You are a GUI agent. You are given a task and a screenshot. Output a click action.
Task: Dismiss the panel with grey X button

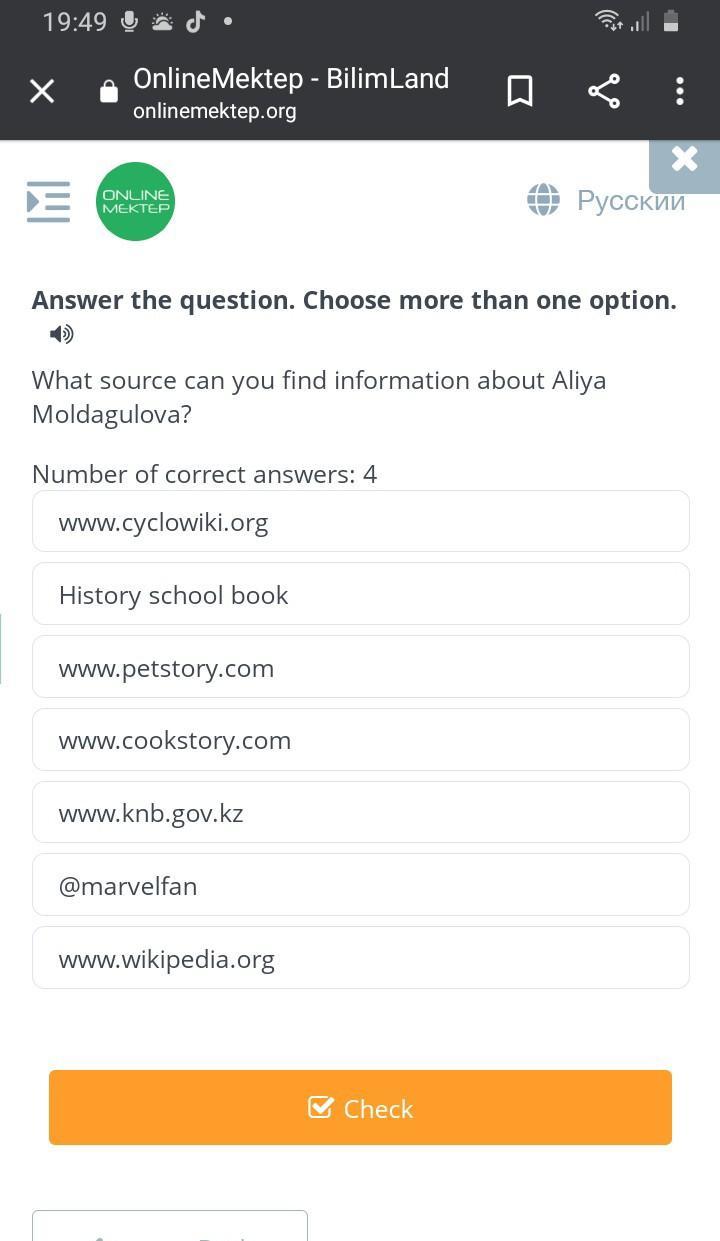click(x=685, y=160)
